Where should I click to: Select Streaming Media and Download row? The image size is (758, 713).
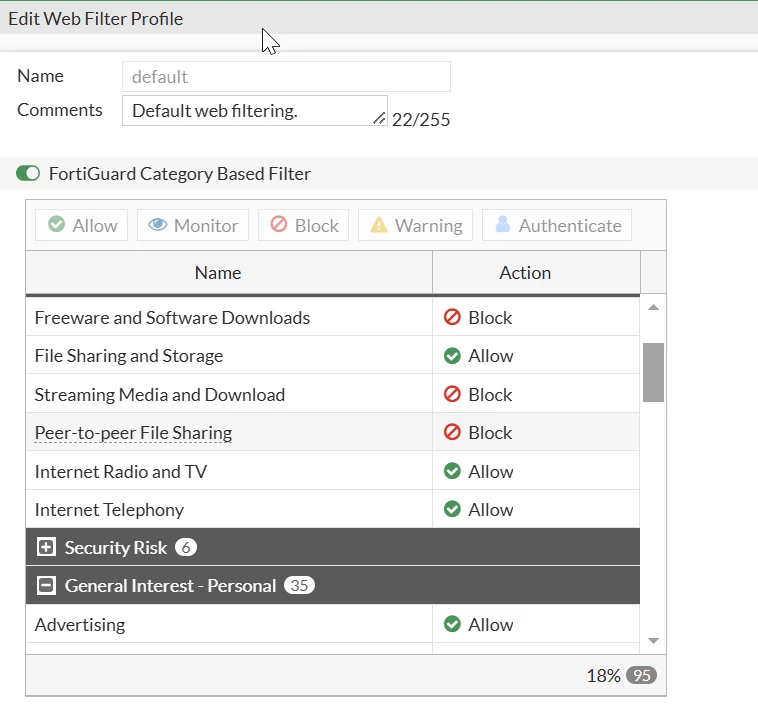[333, 394]
